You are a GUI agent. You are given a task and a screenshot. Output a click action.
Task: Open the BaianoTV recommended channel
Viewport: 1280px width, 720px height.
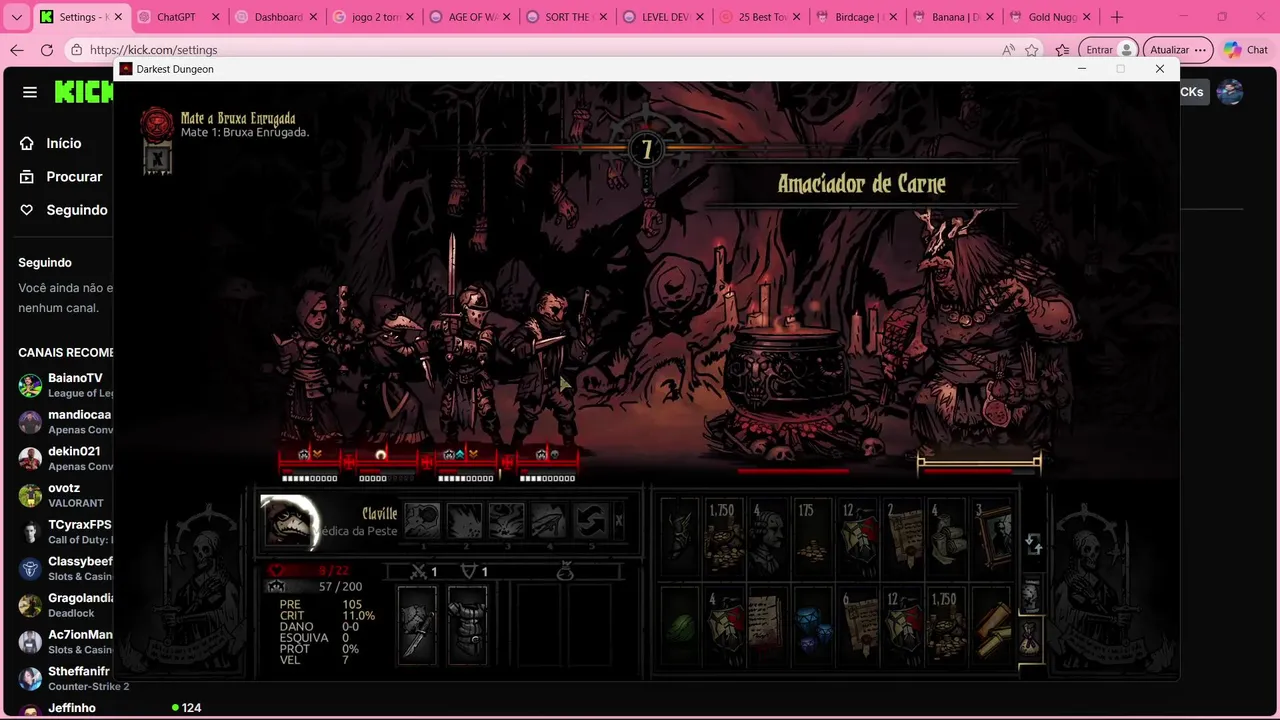[66, 385]
